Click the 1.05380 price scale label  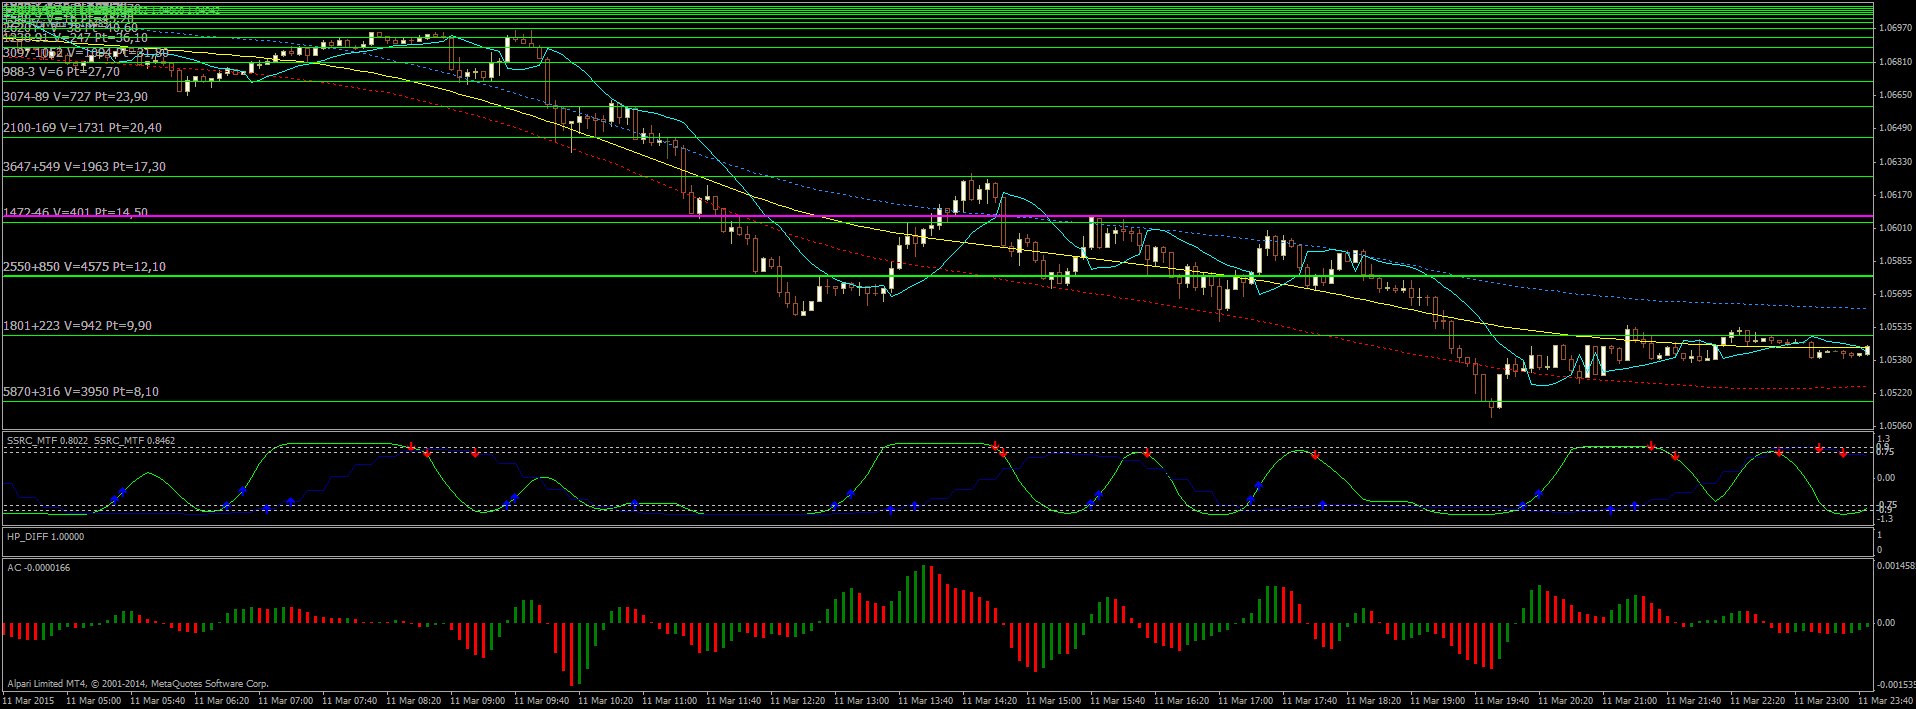pyautogui.click(x=1895, y=360)
